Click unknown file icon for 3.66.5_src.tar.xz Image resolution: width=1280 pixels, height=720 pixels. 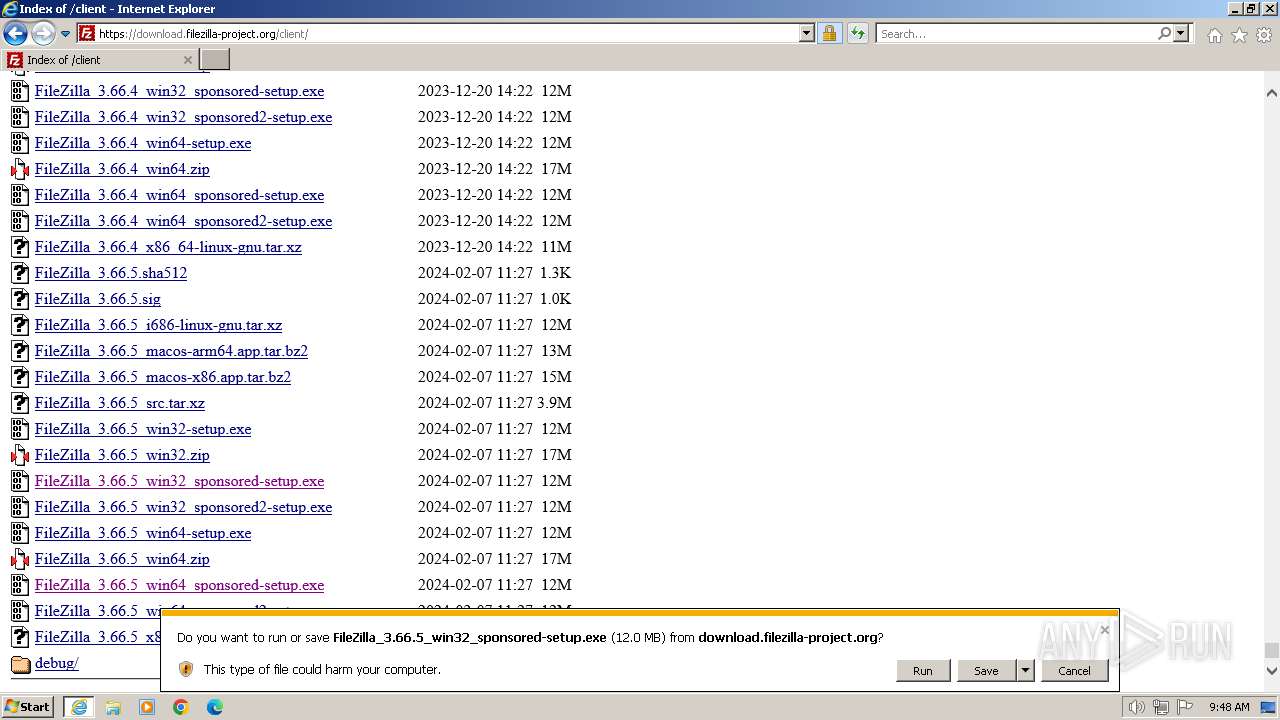[x=20, y=403]
